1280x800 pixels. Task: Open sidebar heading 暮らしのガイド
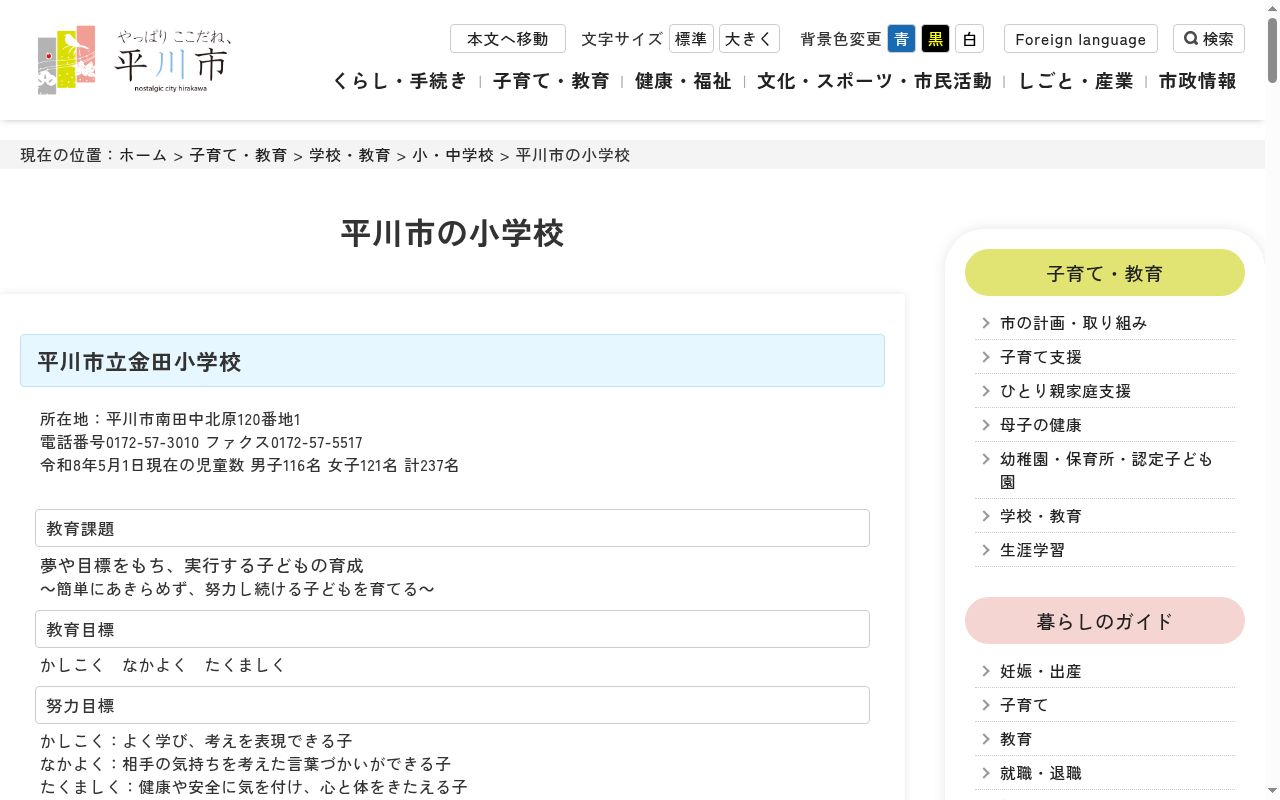(1105, 621)
